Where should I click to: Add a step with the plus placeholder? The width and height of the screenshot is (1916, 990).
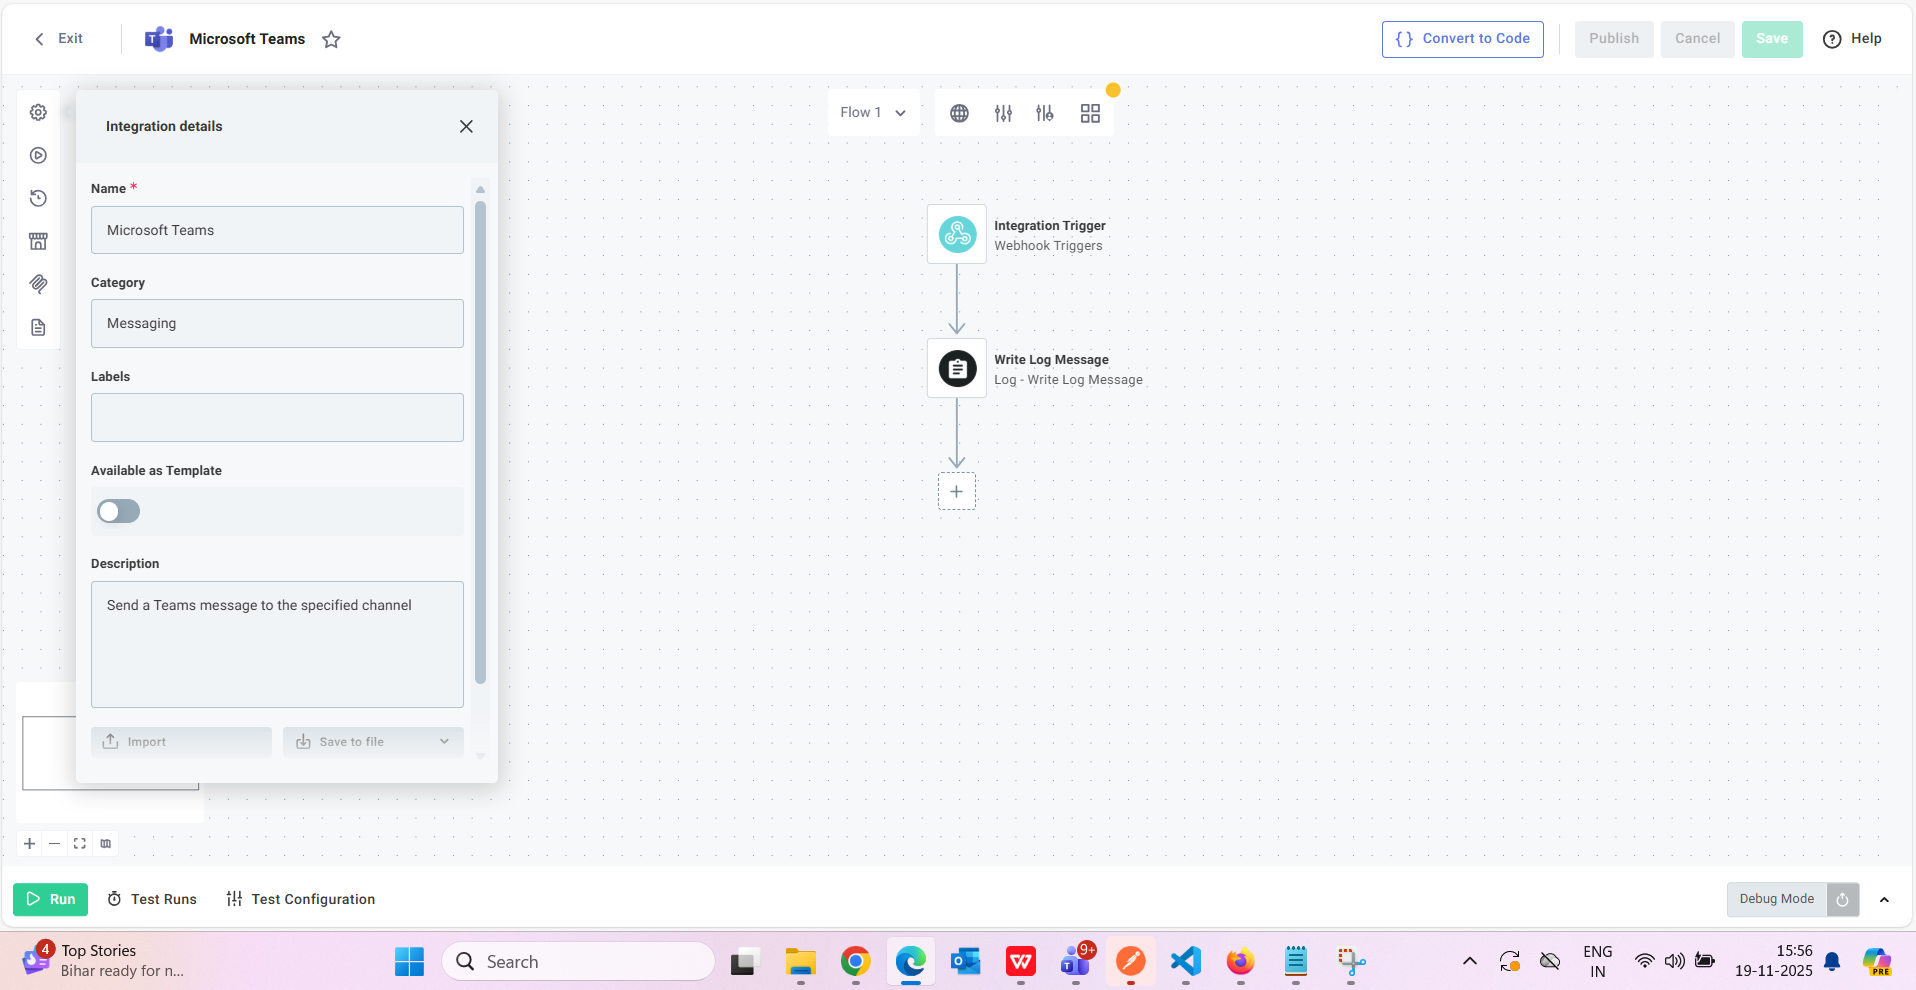point(957,491)
